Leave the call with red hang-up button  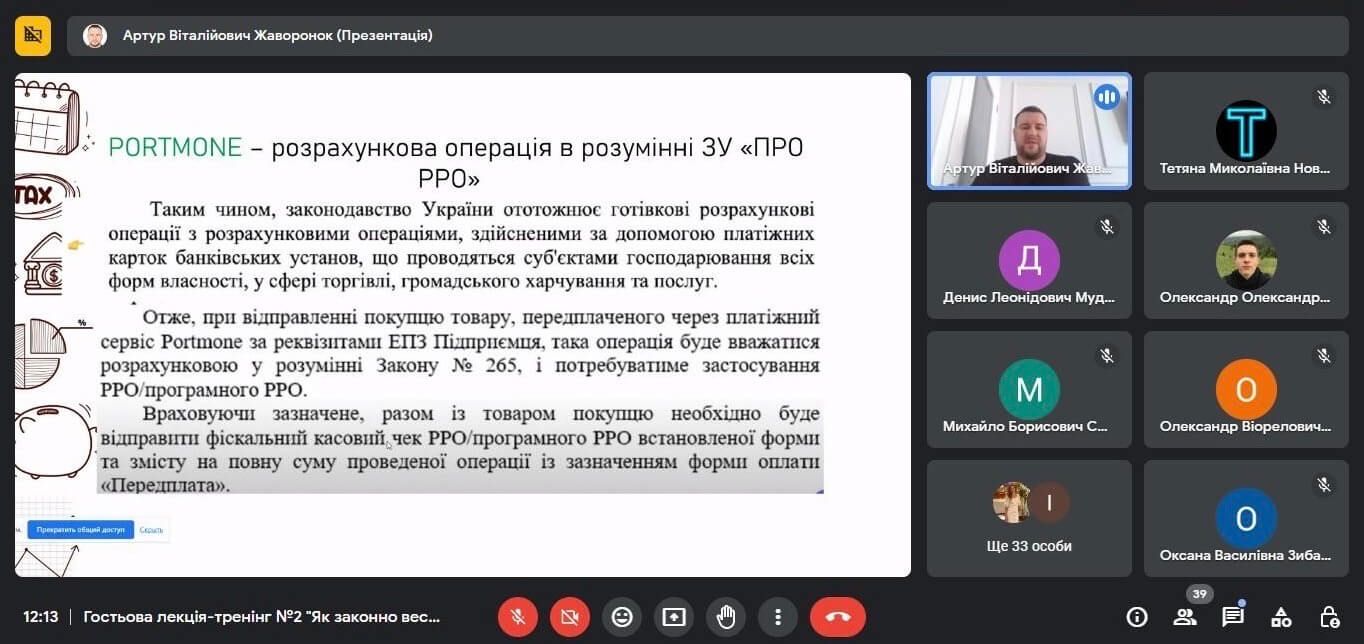838,617
